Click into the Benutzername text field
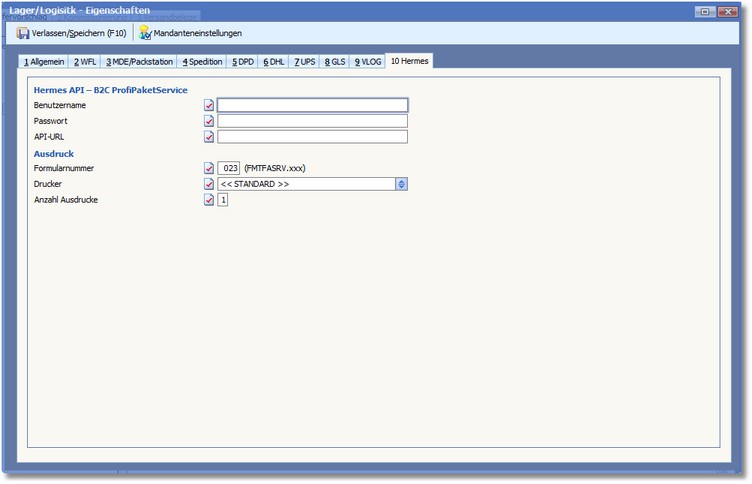 (312, 105)
